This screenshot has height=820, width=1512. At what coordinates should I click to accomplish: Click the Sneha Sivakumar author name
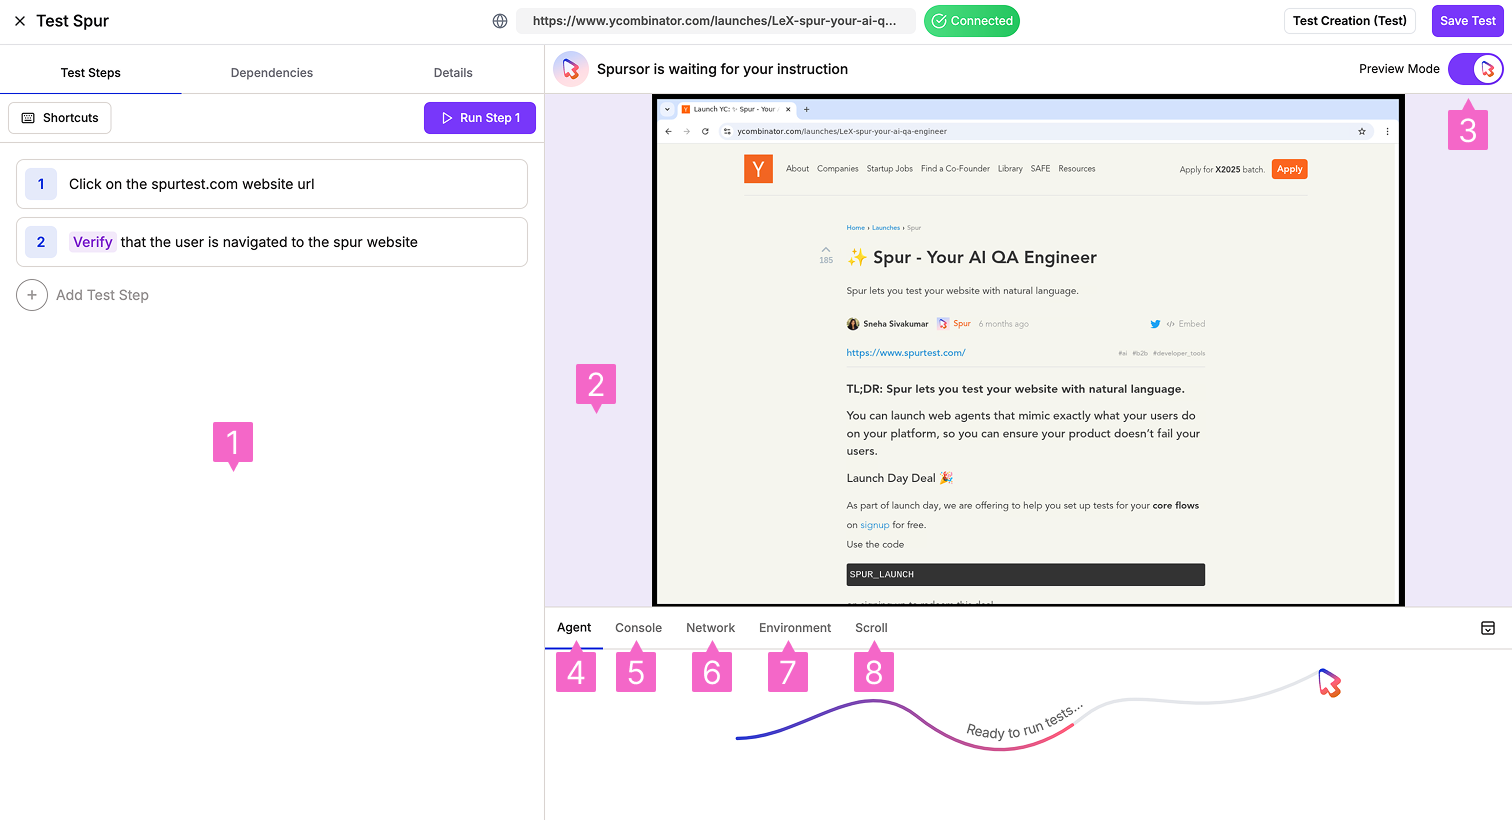(896, 324)
